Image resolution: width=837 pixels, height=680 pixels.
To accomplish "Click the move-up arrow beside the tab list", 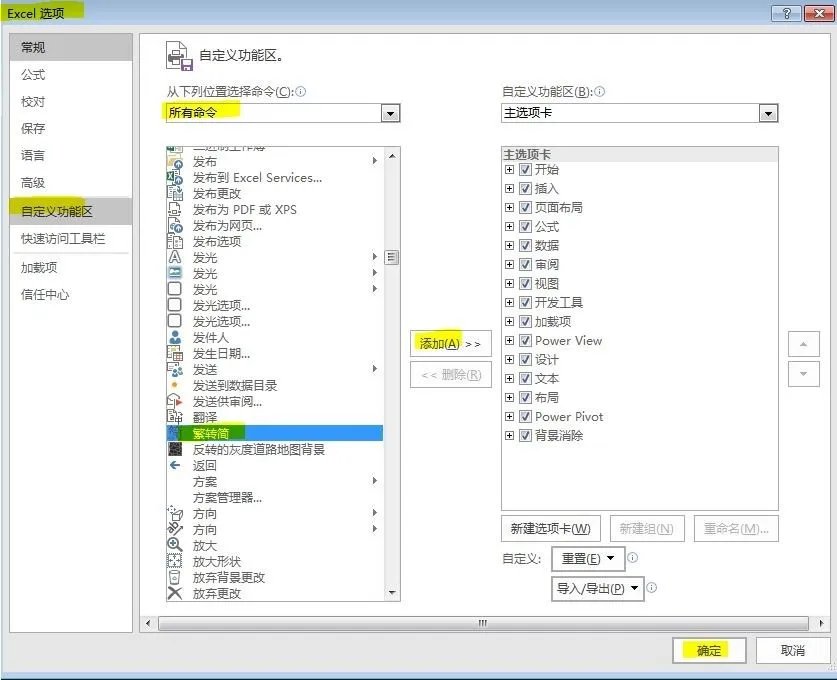I will 804,343.
